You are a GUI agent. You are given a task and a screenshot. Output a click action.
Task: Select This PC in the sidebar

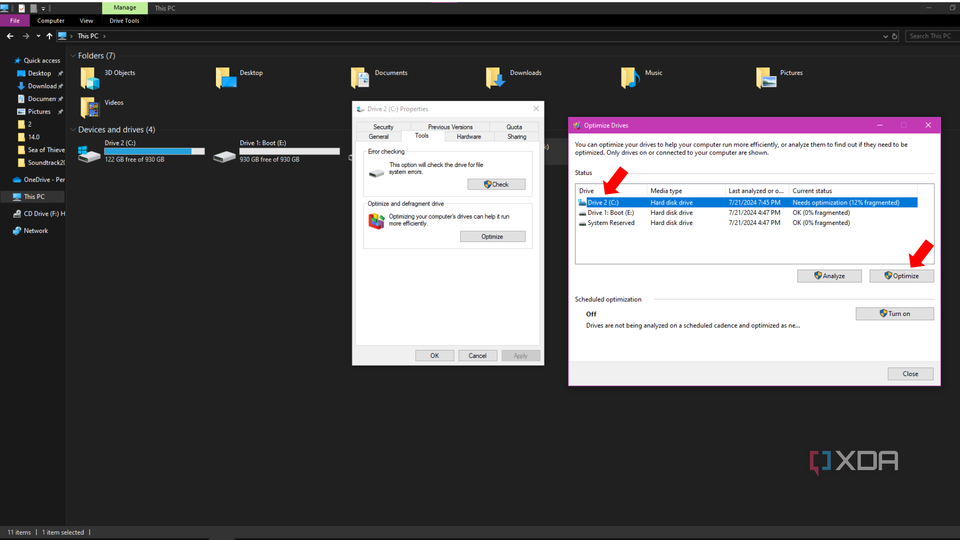(x=34, y=197)
